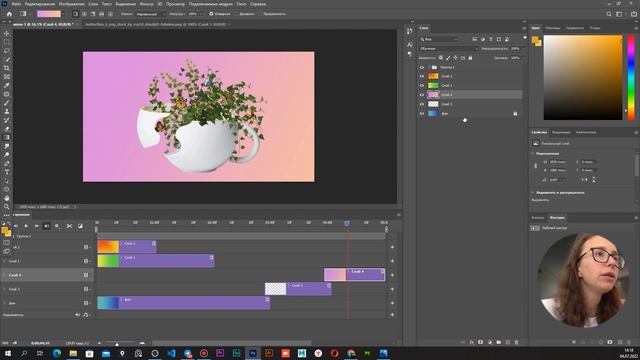Screen dimensions: 640x360
Task: Select the Zoom tool
Action: (x=7, y=207)
